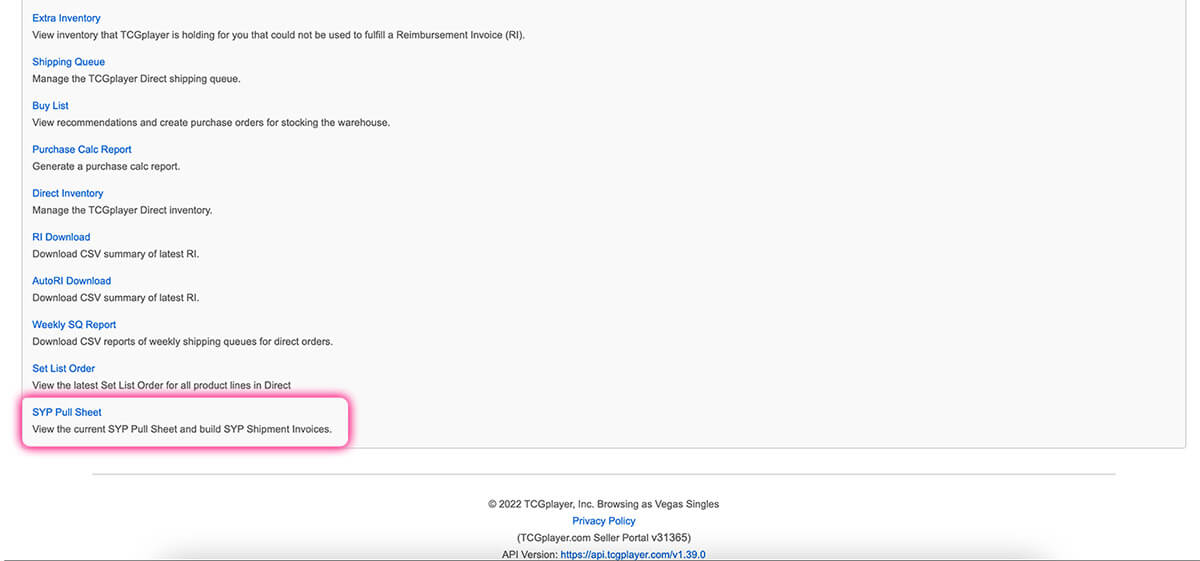Click the weekly shipping queues CSV description text
The height and width of the screenshot is (561, 1200).
tap(182, 341)
